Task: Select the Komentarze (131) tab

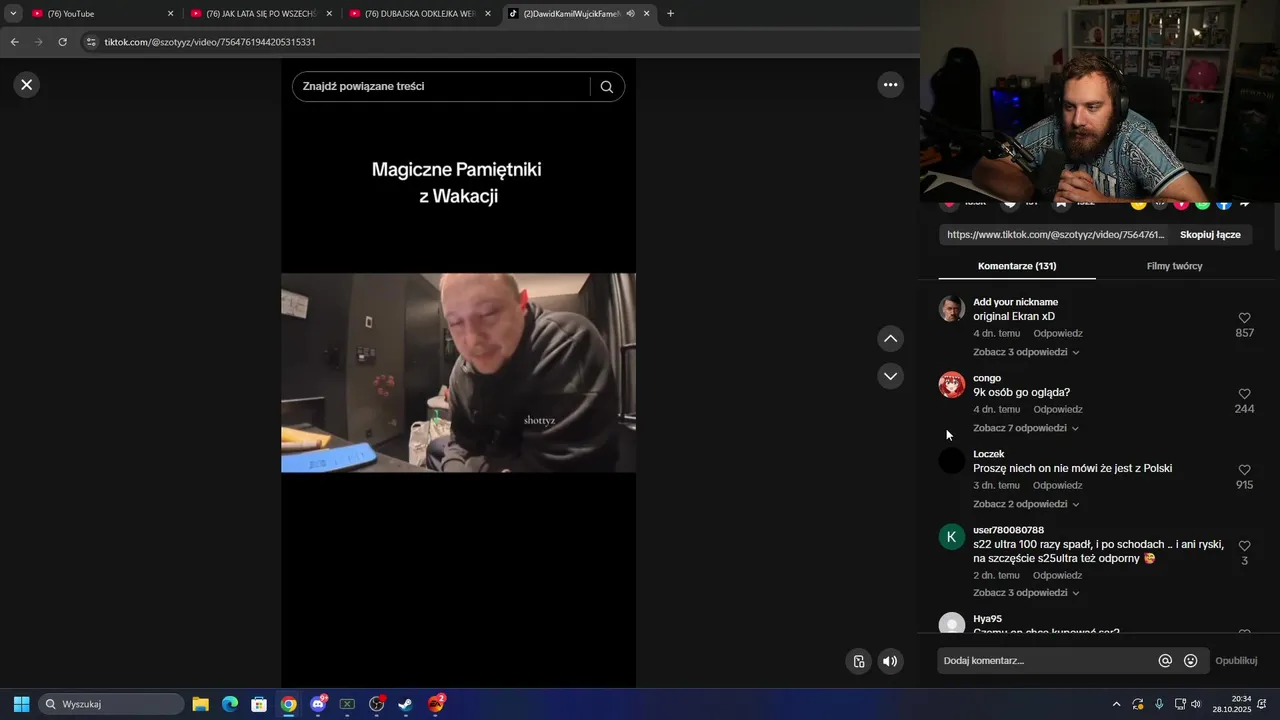Action: click(x=1017, y=266)
